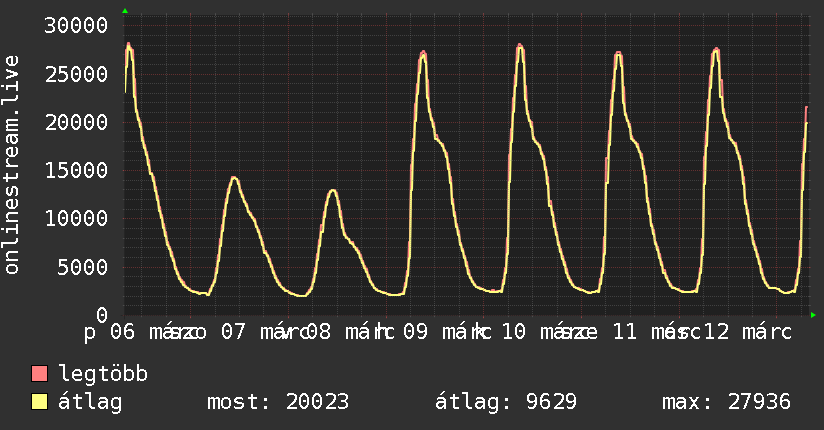Screen dimensions: 824x430
Task: Click the 12 márc x-axis date label
Action: pos(748,332)
